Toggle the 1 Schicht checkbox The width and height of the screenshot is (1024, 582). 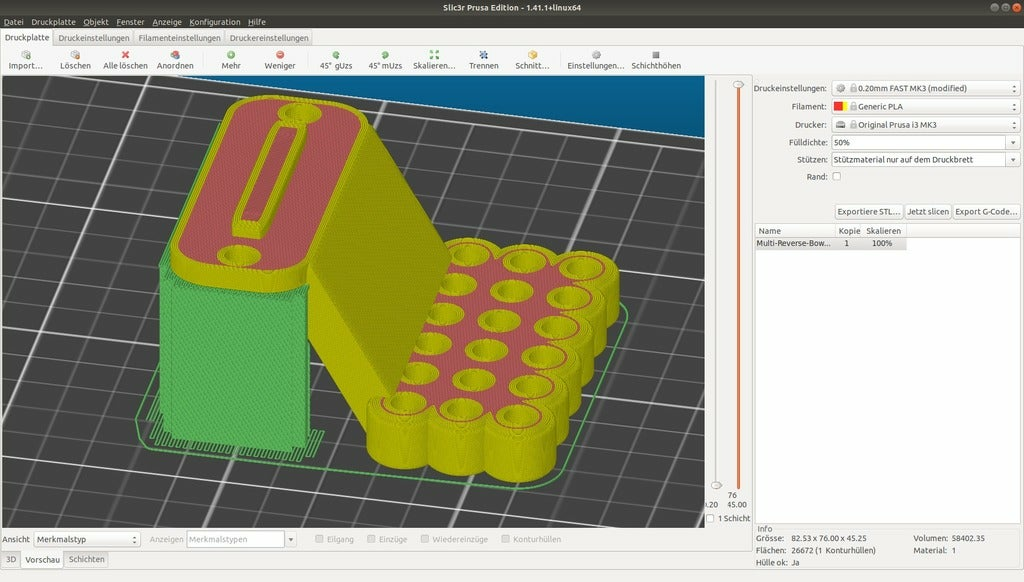[710, 519]
